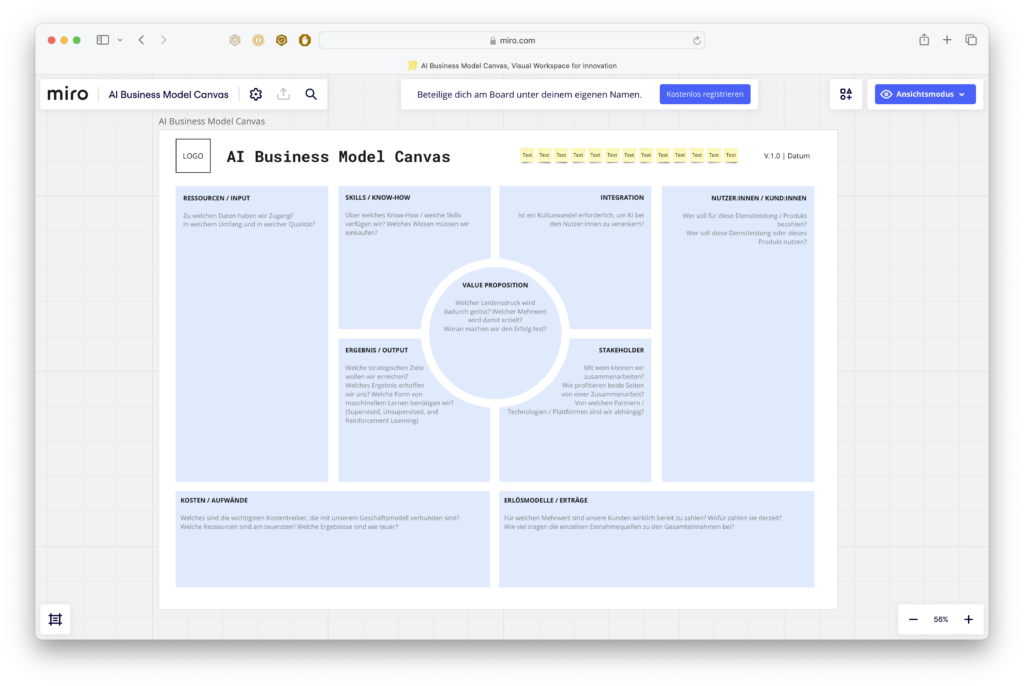The width and height of the screenshot is (1024, 686).
Task: Open a new tab with the plus button
Action: [x=947, y=39]
